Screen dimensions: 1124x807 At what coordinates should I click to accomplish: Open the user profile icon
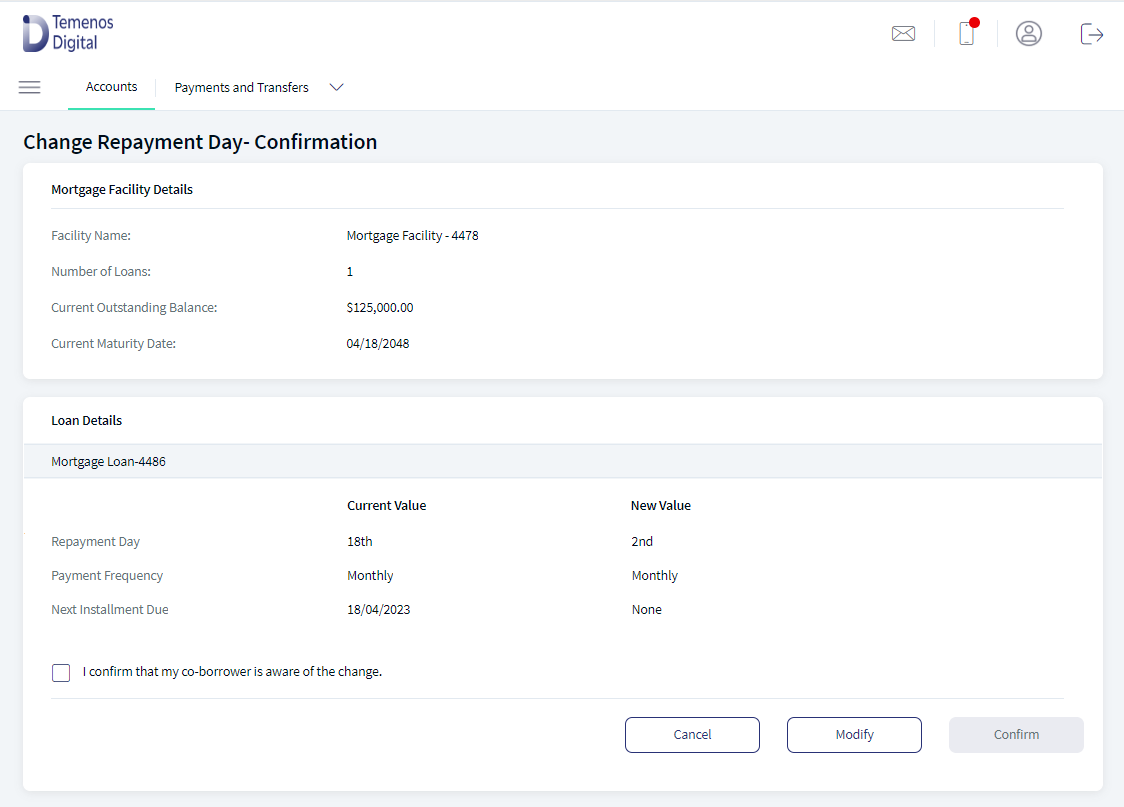[1029, 34]
